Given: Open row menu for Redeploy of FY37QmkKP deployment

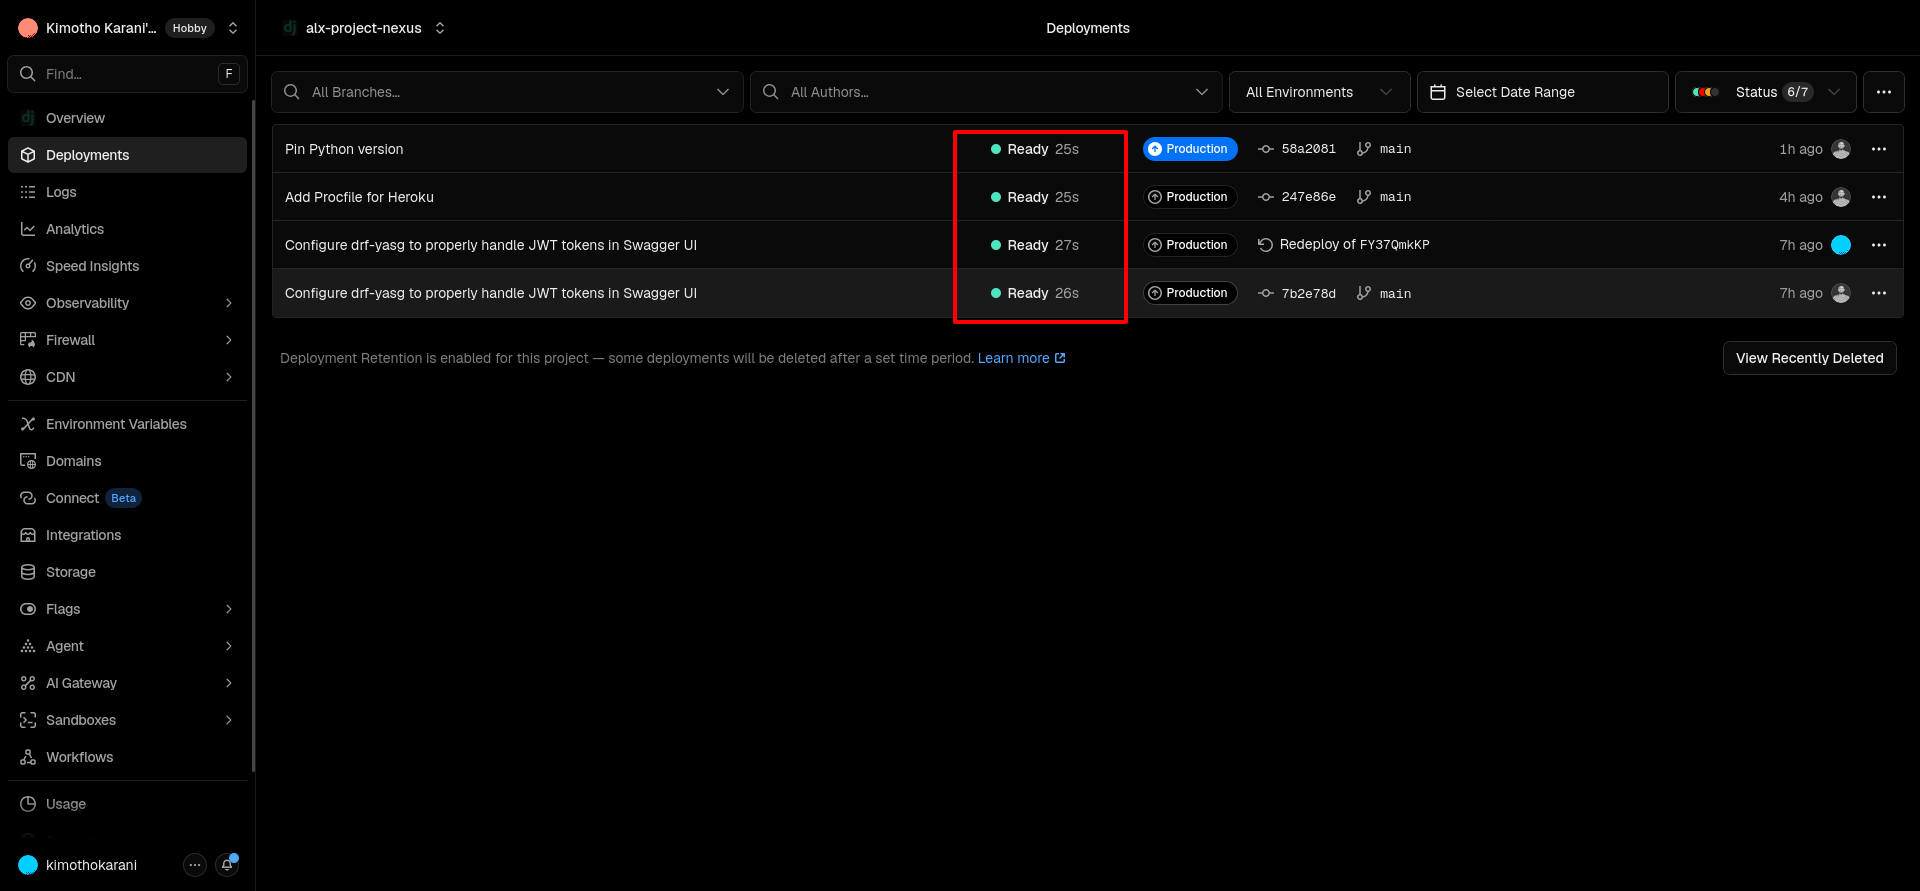Looking at the screenshot, I should [1879, 245].
